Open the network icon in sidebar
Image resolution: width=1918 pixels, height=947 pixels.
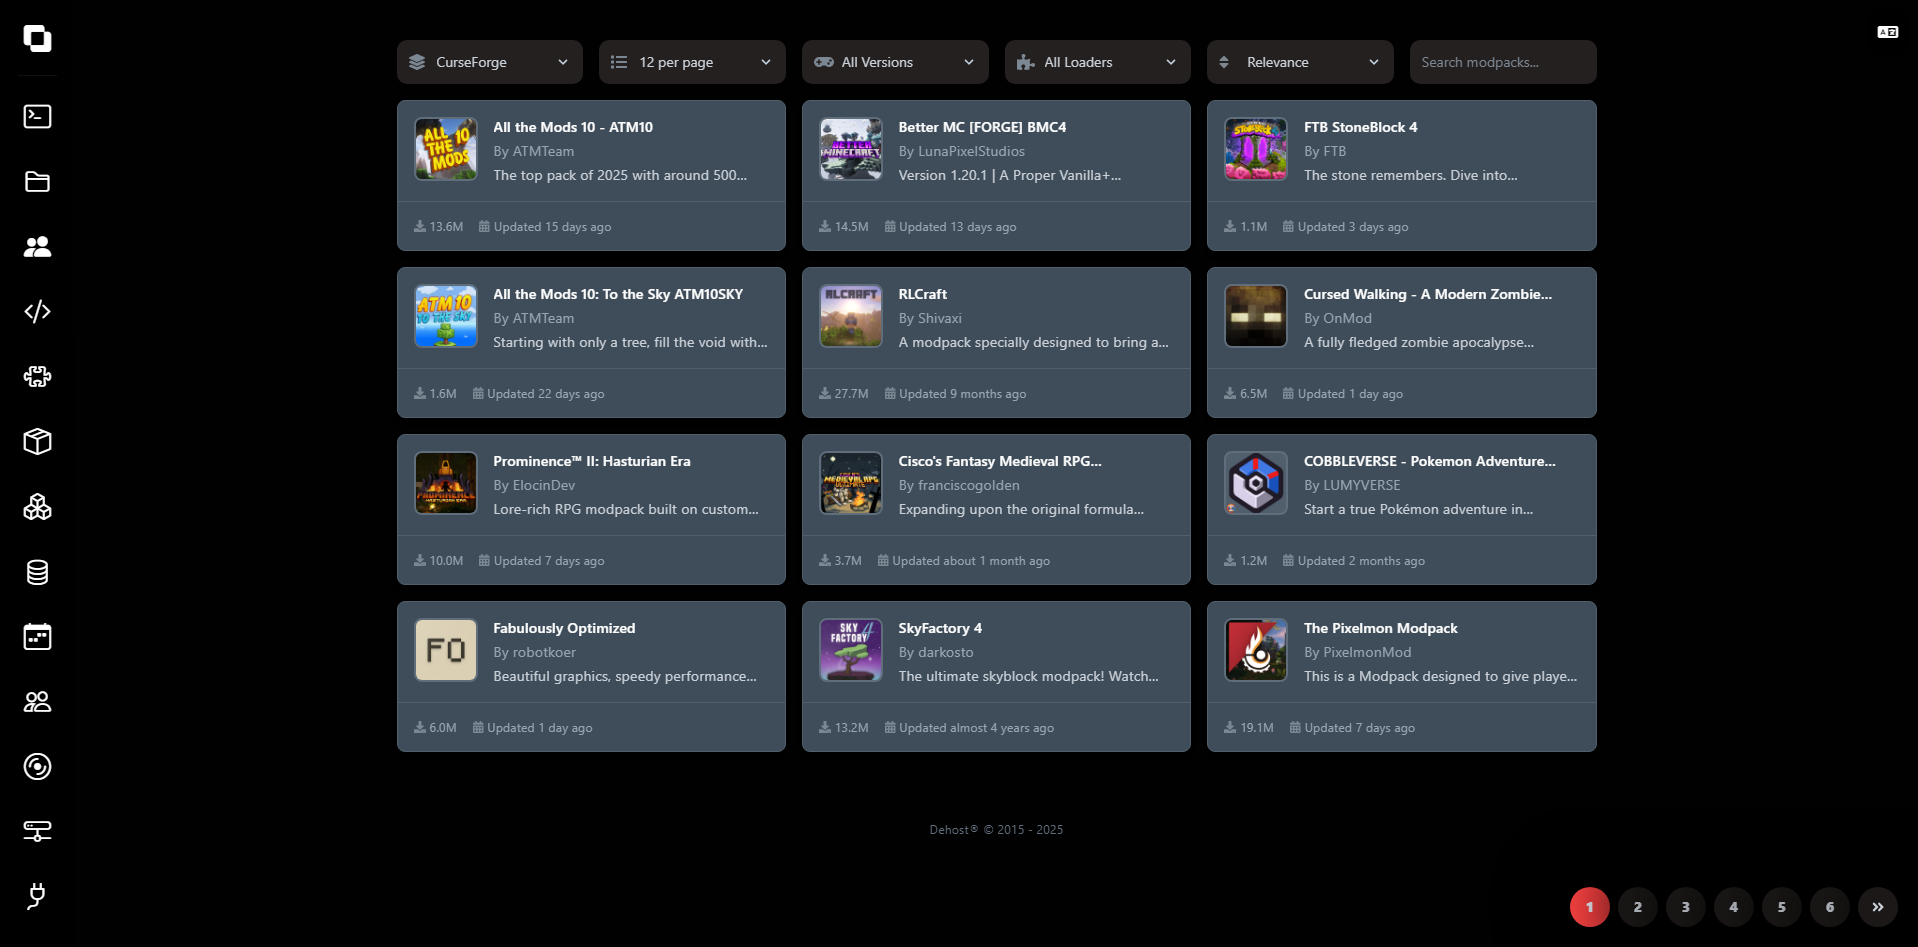[37, 831]
